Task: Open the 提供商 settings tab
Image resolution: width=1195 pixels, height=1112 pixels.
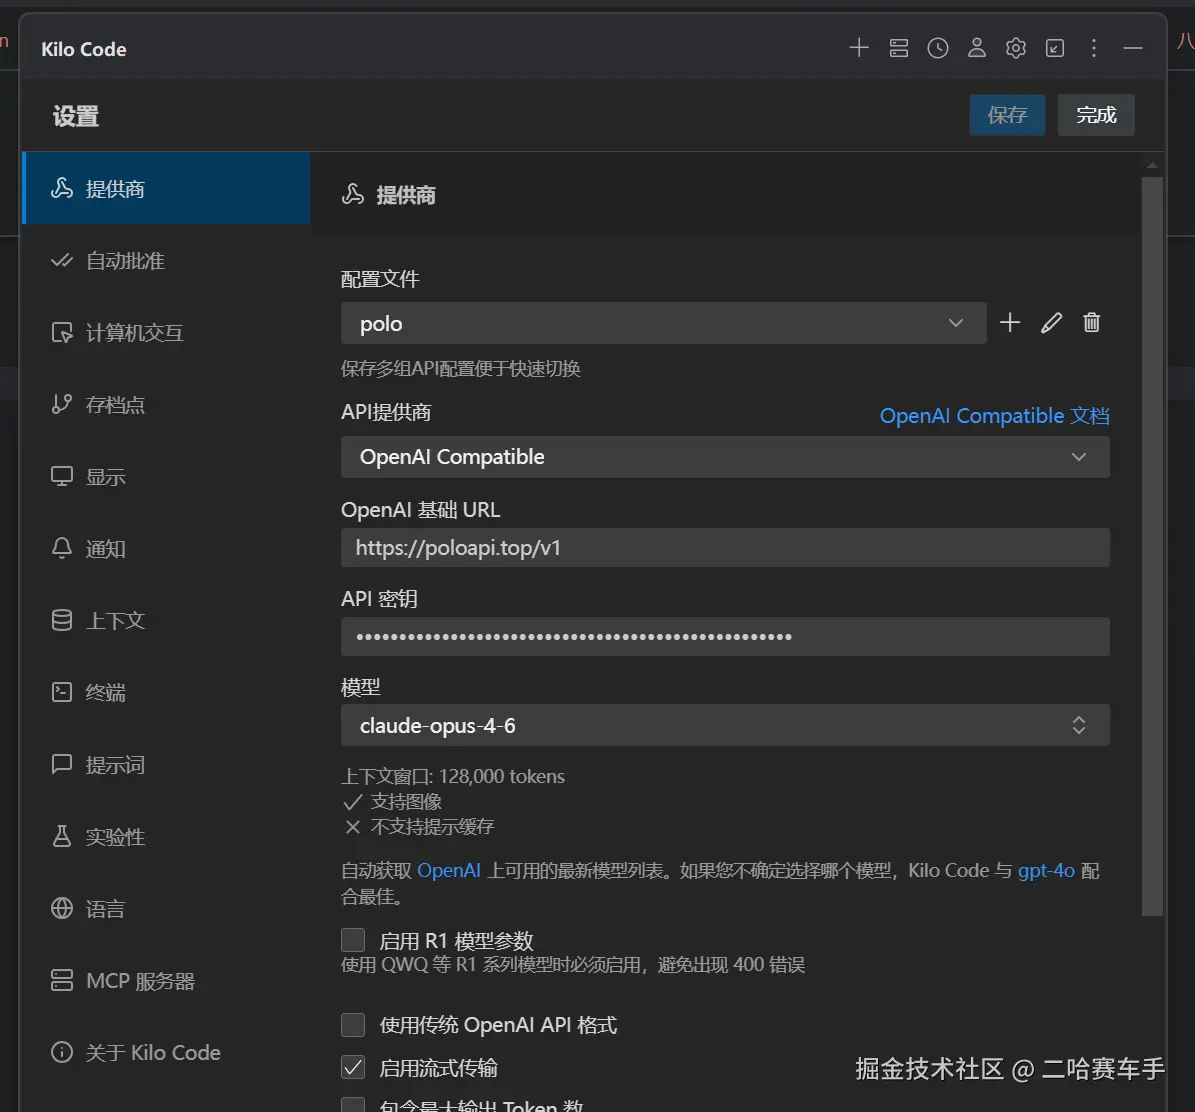Action: (x=166, y=188)
